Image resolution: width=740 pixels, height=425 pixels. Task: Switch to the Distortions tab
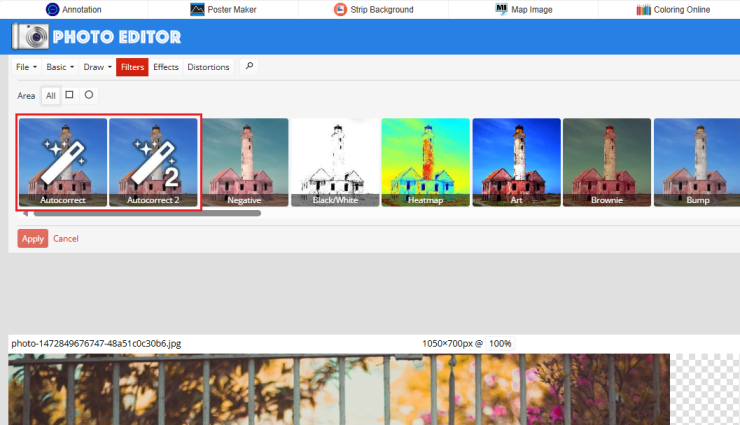(x=208, y=67)
